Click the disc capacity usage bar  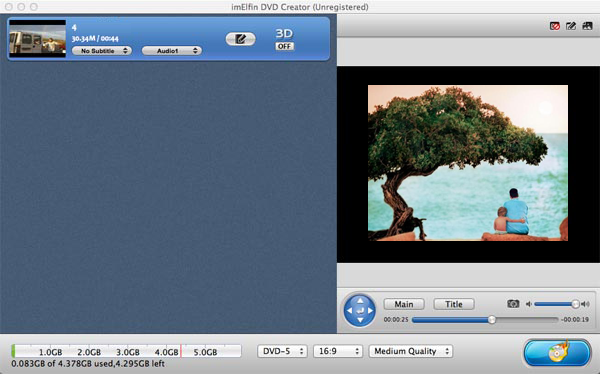pos(126,351)
